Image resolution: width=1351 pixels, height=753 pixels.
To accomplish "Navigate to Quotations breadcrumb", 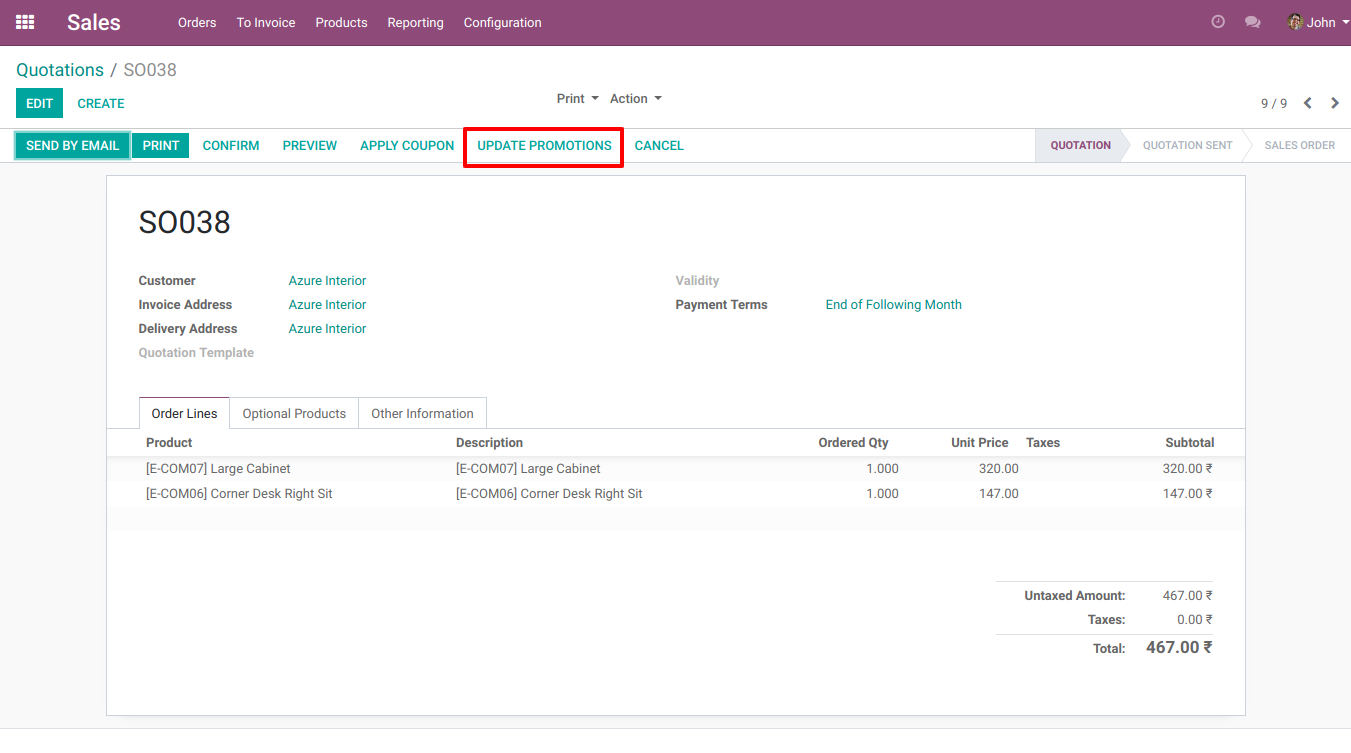I will pyautogui.click(x=60, y=70).
